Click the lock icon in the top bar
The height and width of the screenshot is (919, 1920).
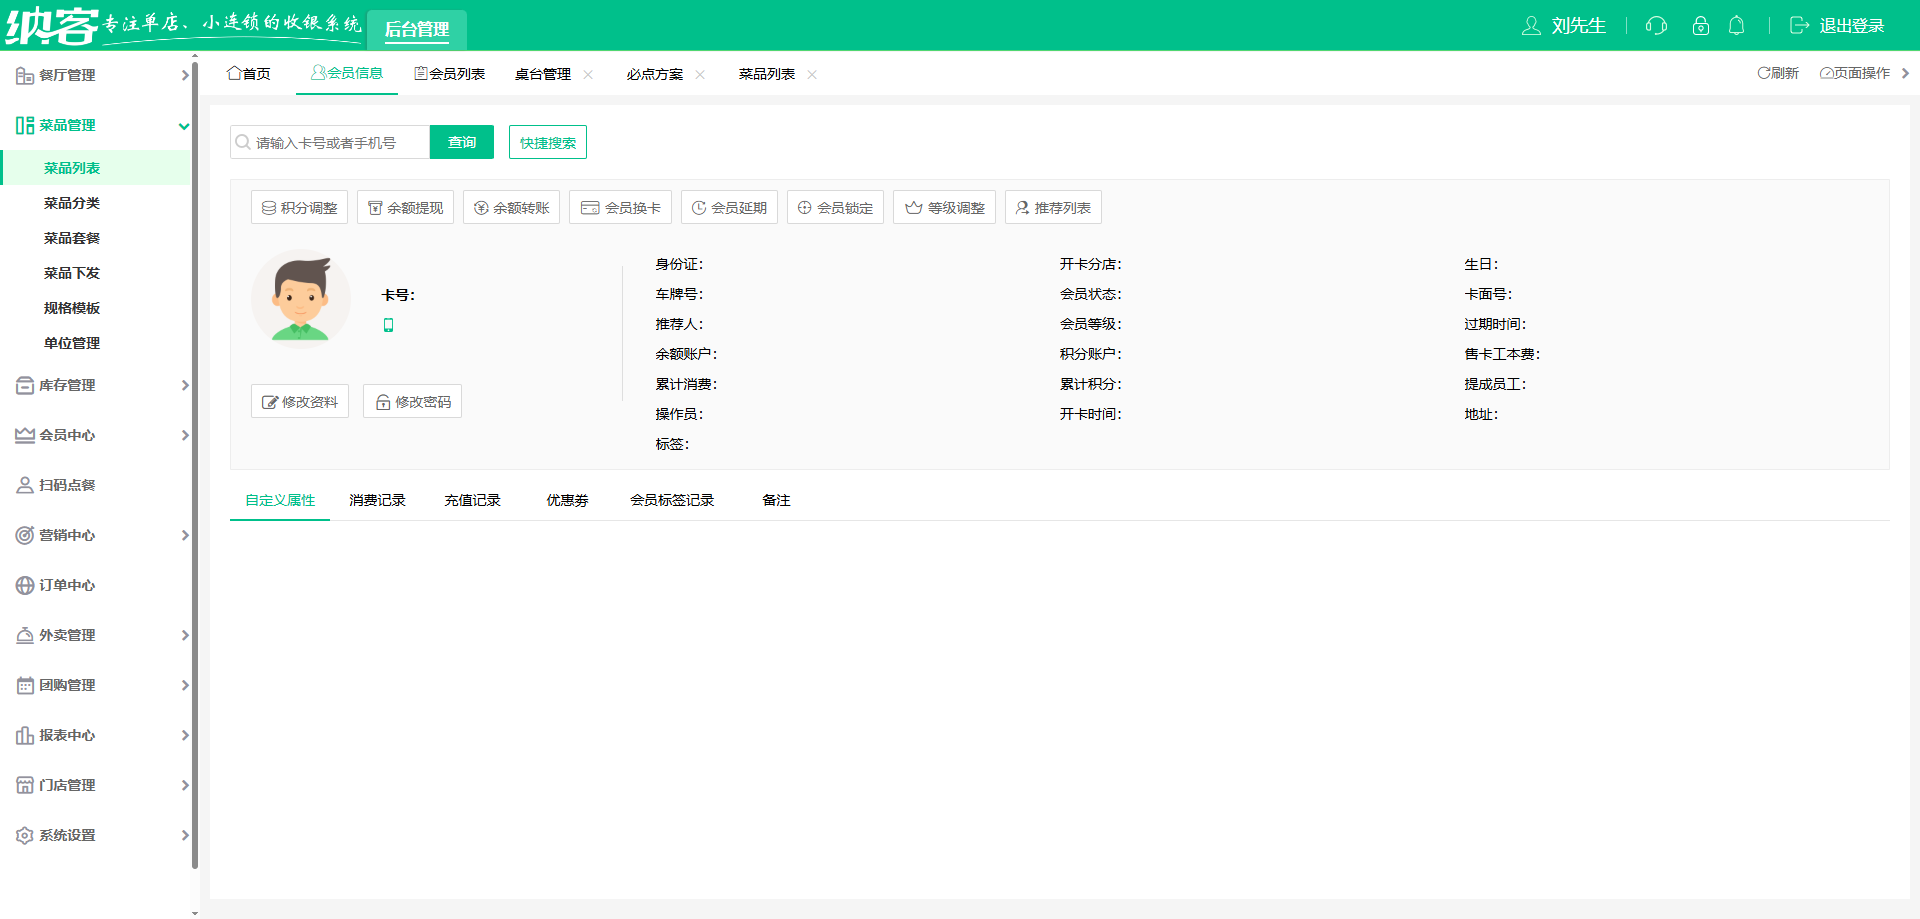click(1700, 26)
